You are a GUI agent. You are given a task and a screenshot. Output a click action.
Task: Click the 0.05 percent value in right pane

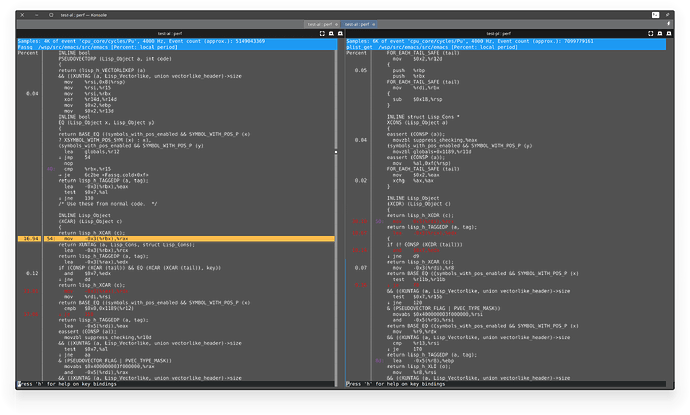point(361,70)
